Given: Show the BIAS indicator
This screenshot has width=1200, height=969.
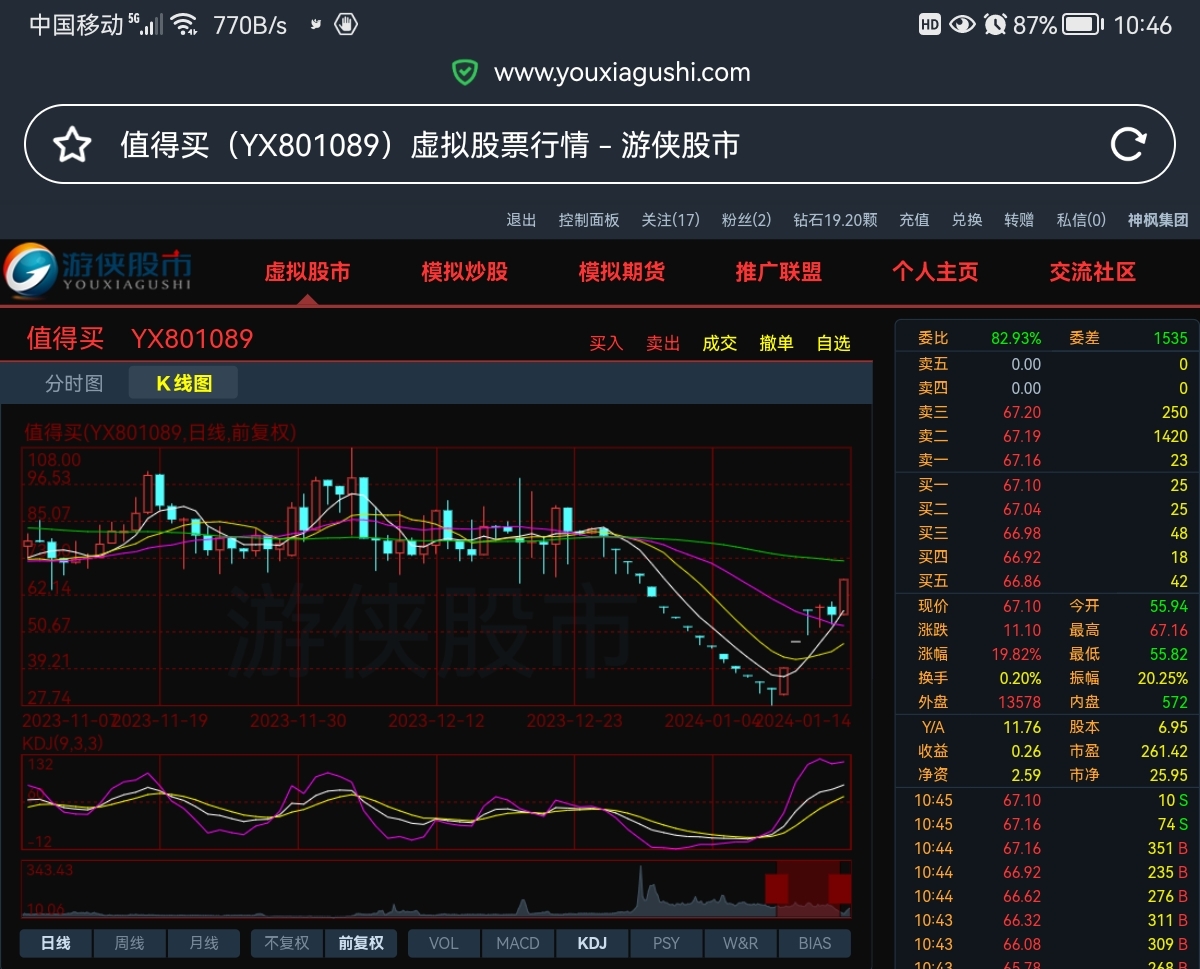Looking at the screenshot, I should coord(814,943).
